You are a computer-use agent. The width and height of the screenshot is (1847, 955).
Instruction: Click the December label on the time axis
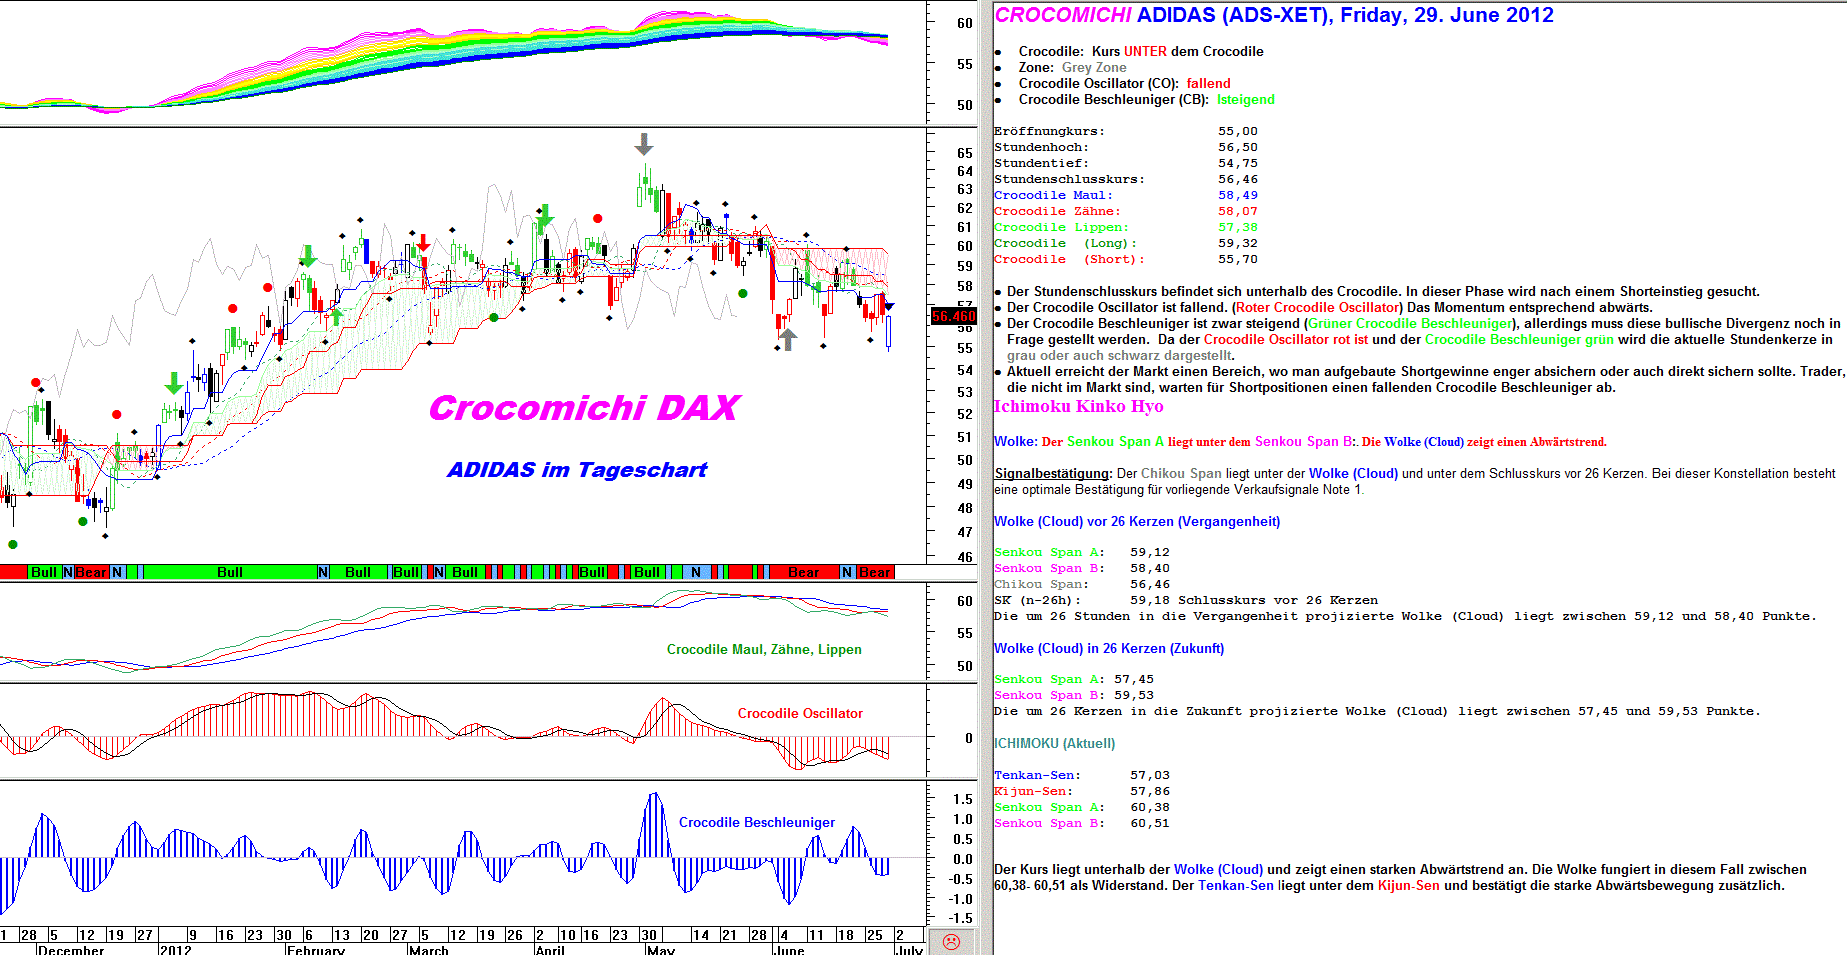point(70,949)
